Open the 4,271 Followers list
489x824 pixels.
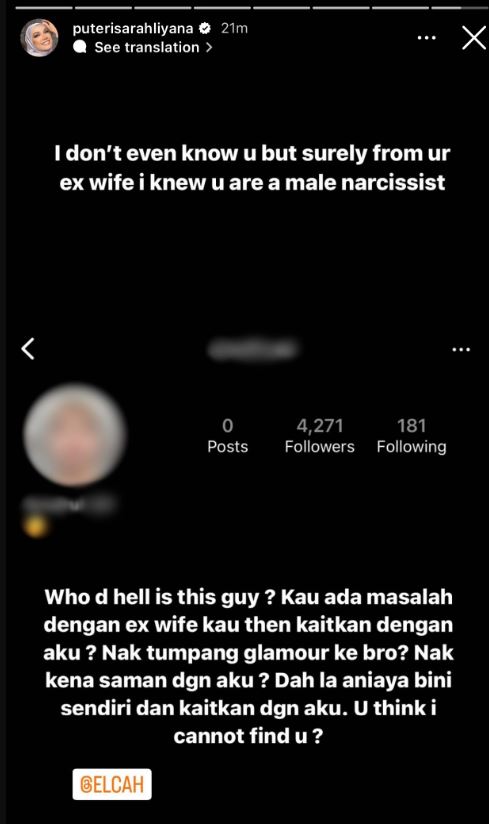pos(319,436)
